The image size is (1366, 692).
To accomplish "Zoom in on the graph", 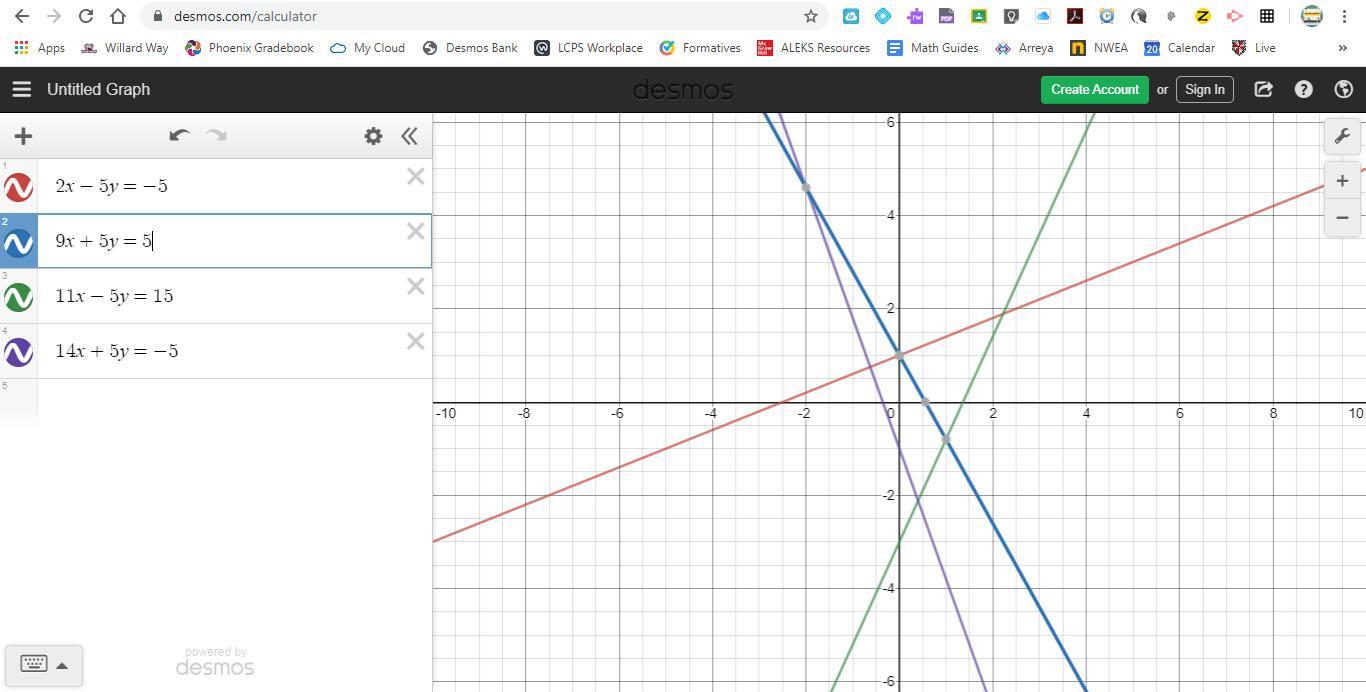I will pyautogui.click(x=1342, y=181).
